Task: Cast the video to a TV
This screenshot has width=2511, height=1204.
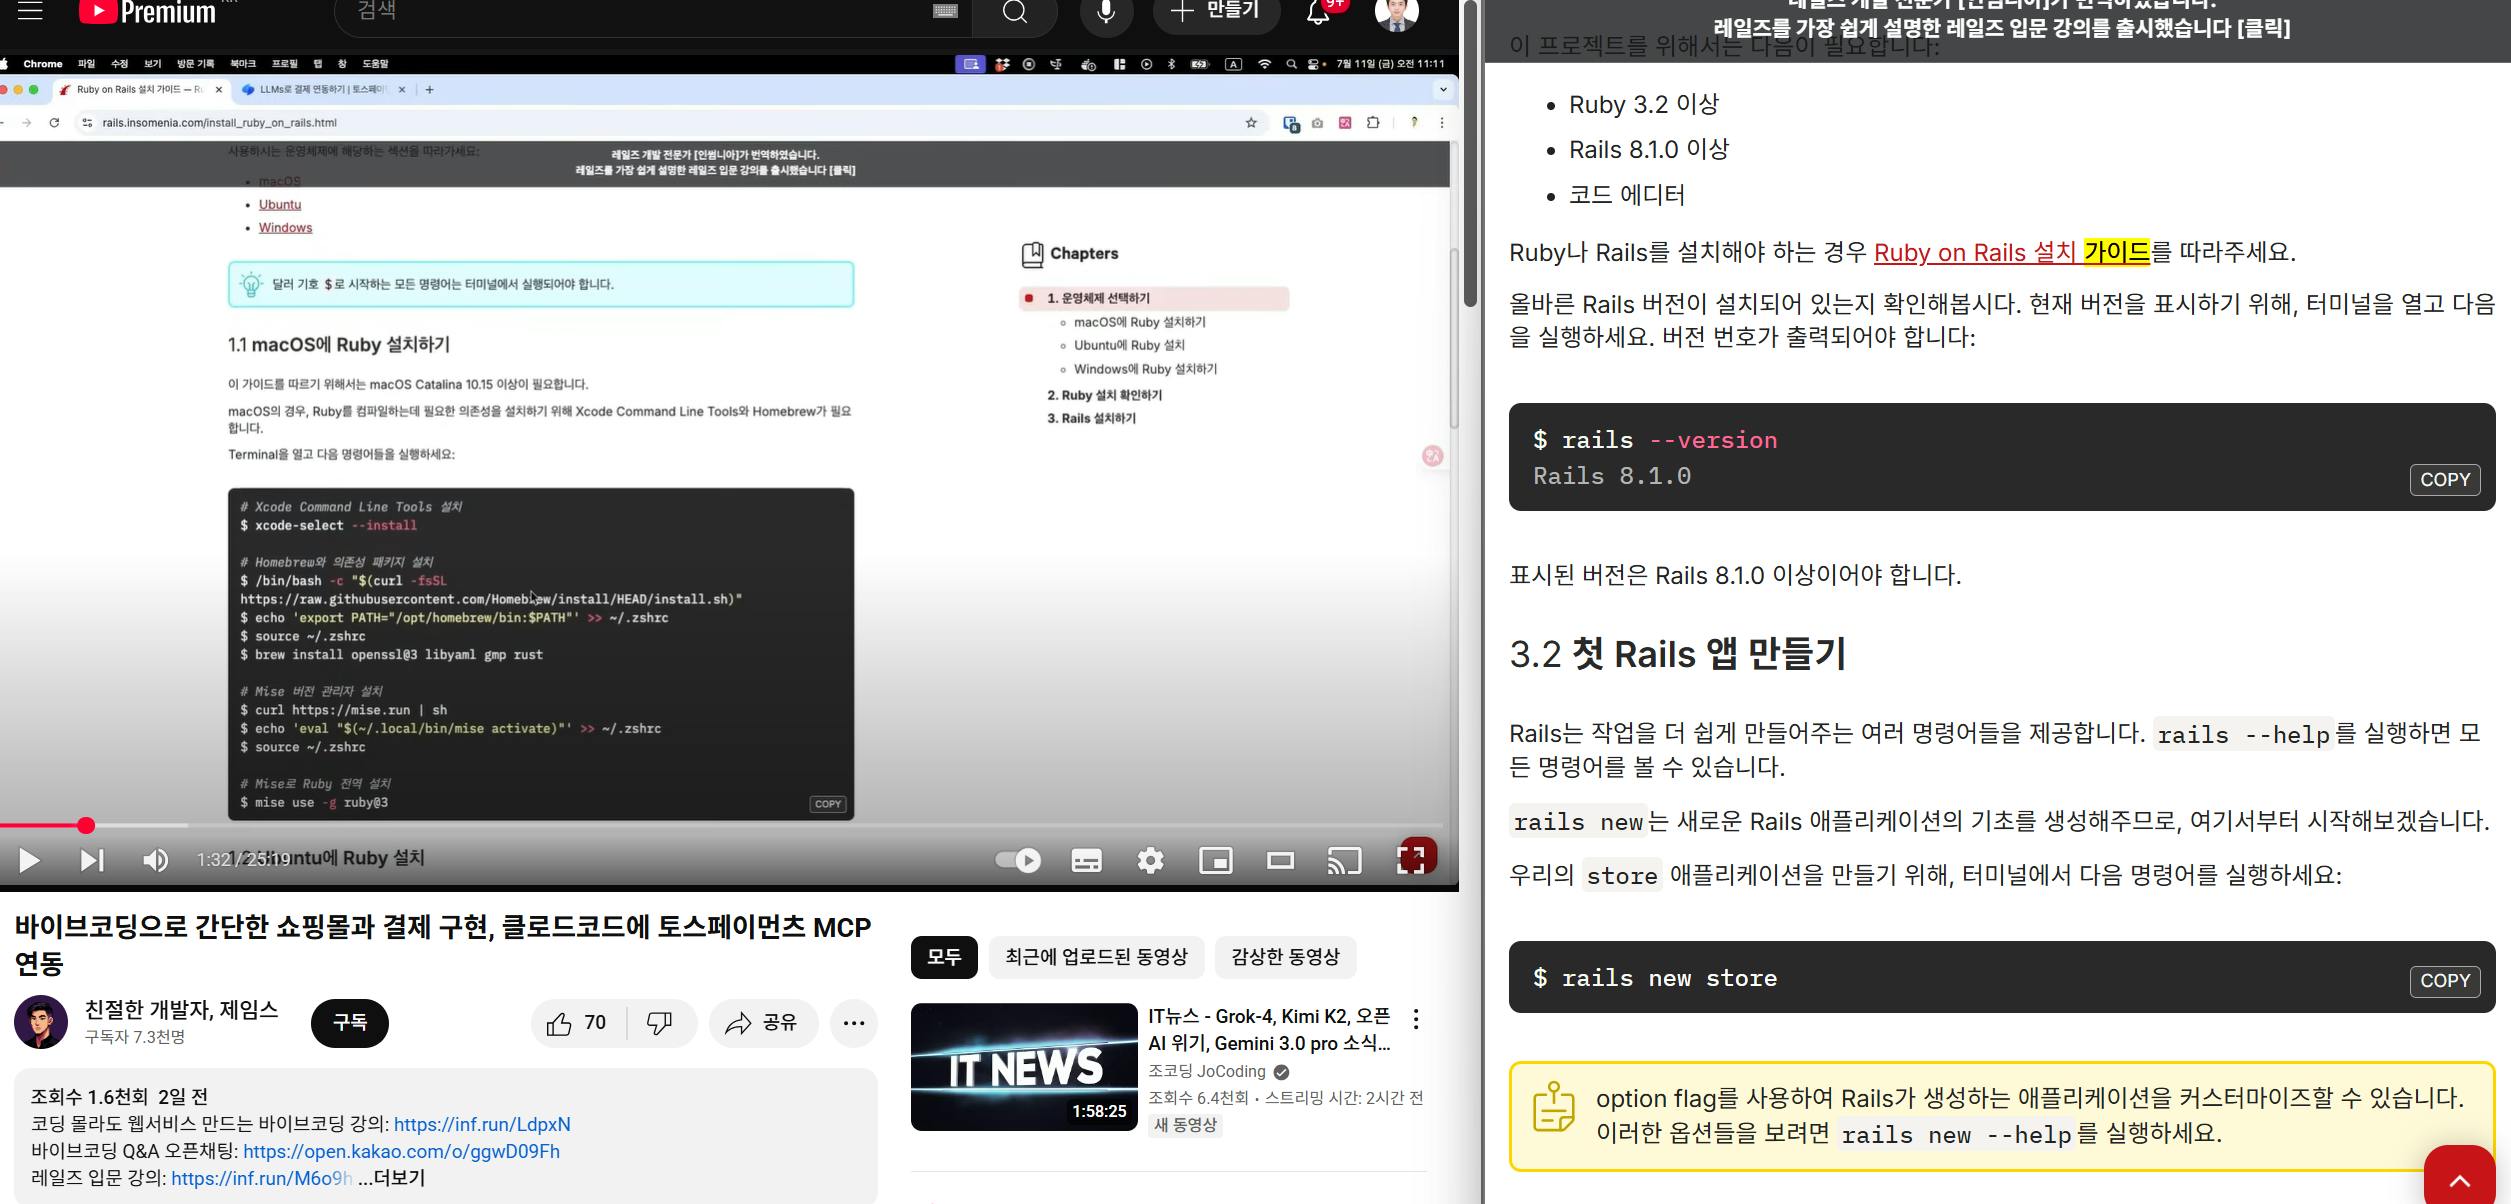Action: (1344, 860)
